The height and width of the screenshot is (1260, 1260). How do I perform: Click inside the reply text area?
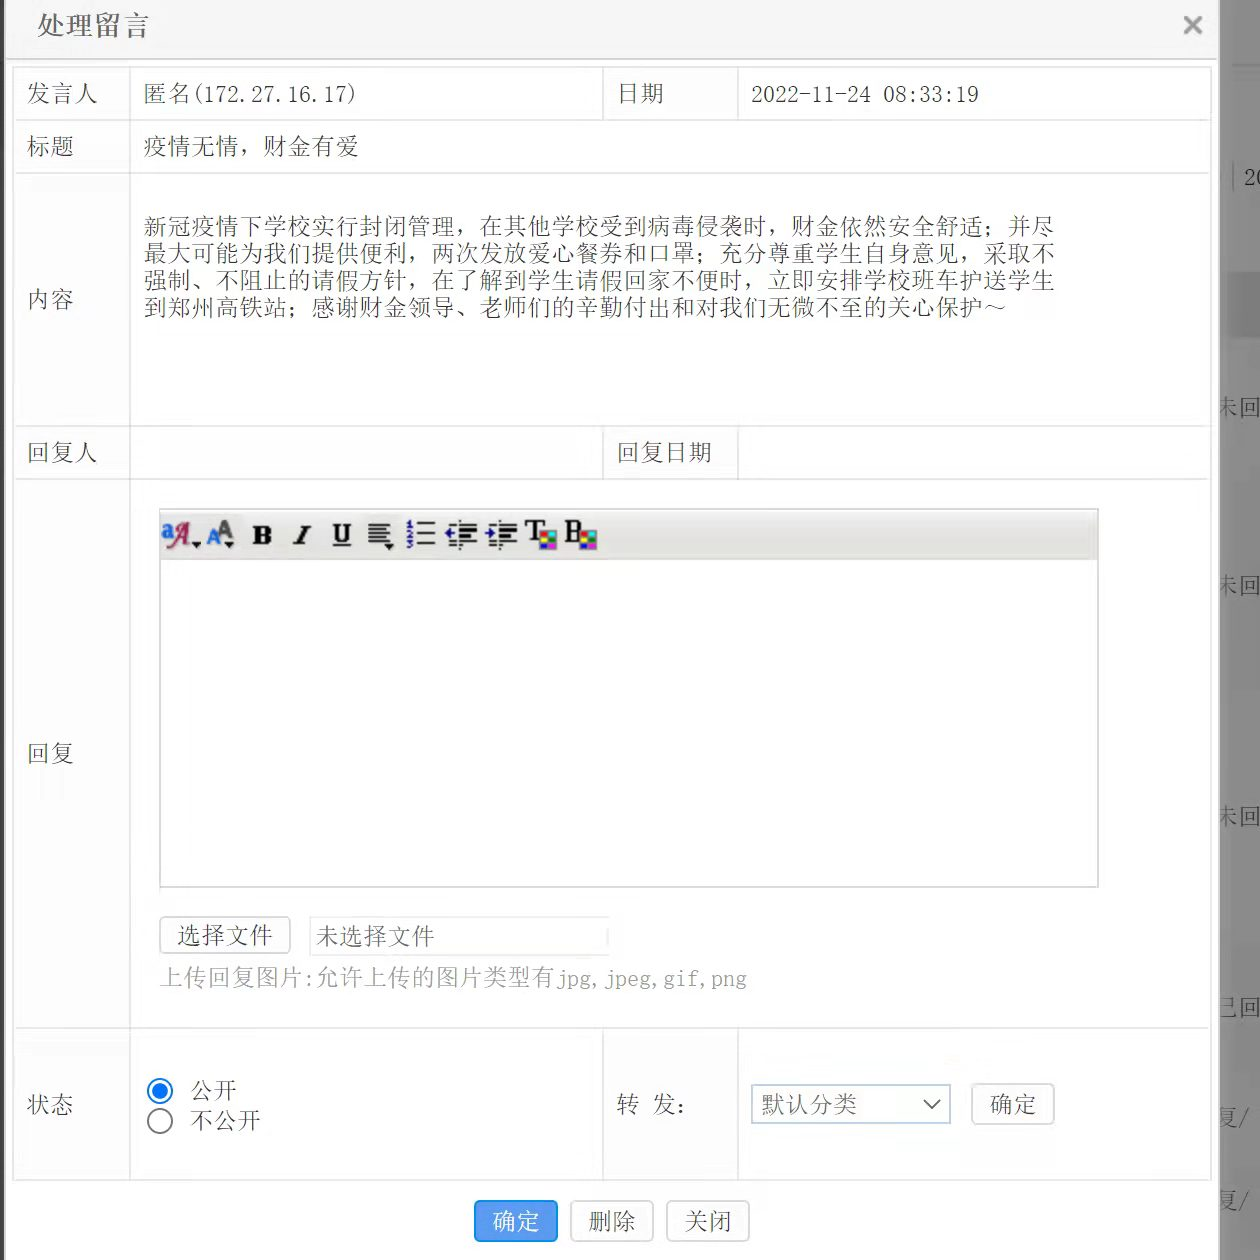(628, 722)
